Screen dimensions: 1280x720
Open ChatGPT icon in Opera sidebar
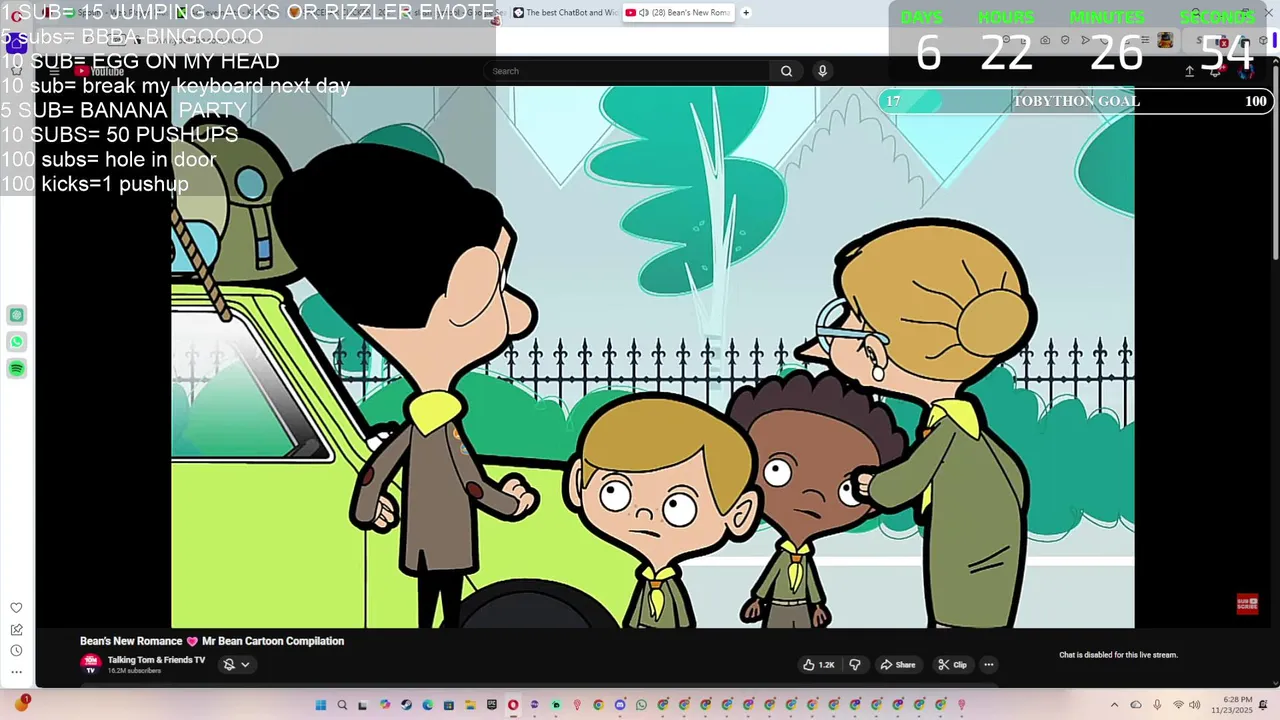click(x=17, y=315)
